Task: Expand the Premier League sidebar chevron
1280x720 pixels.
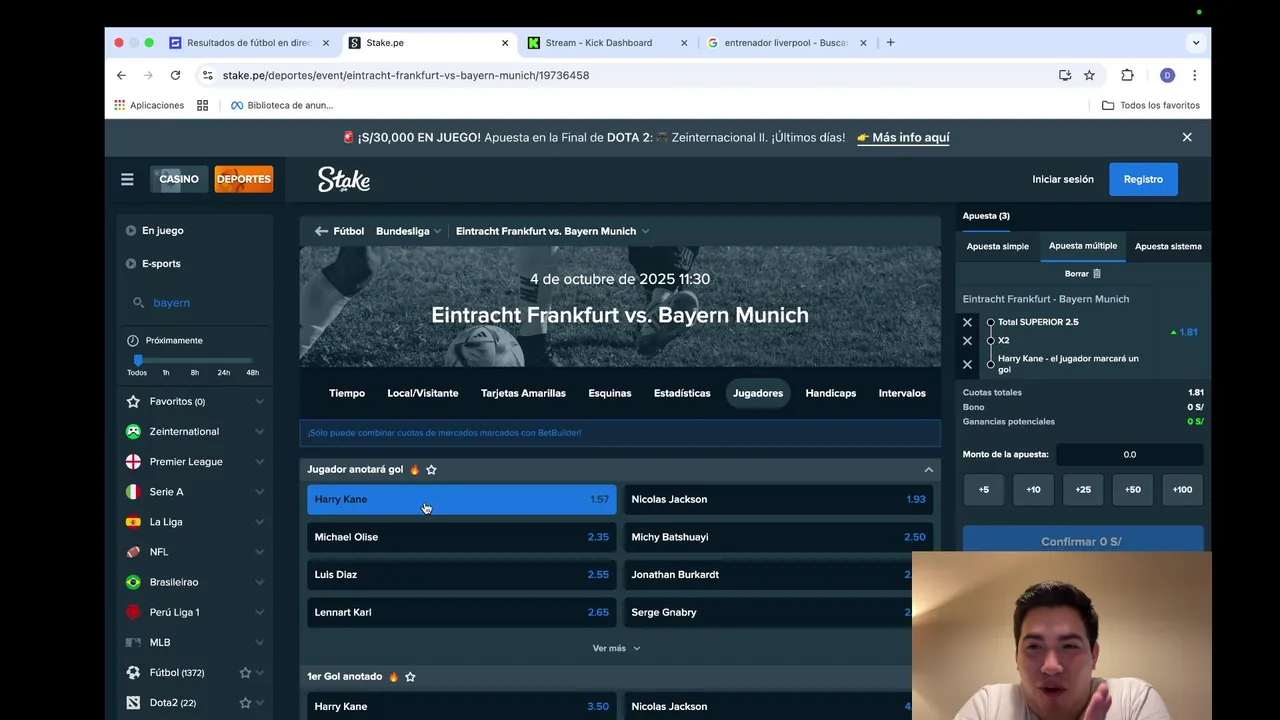Action: [259, 462]
